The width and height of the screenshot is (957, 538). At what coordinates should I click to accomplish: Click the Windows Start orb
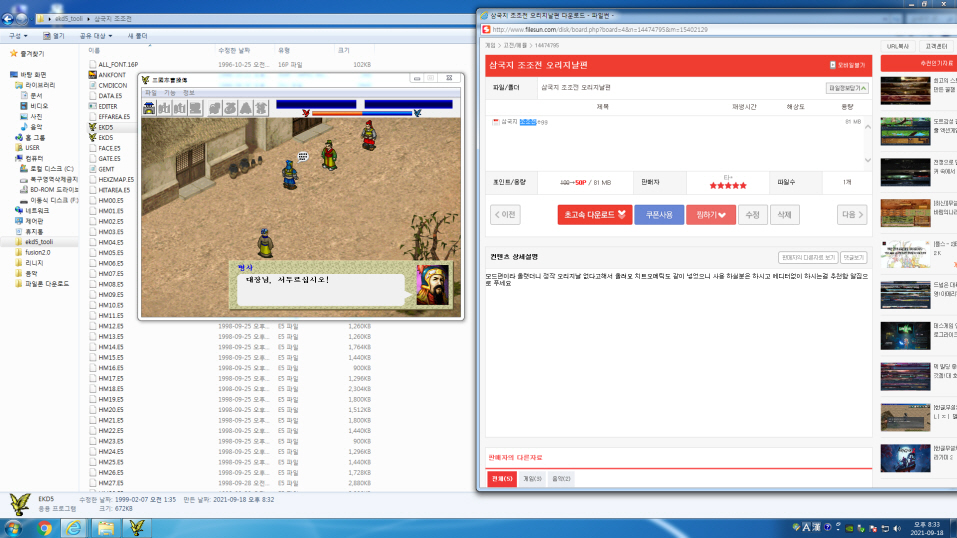click(x=13, y=528)
